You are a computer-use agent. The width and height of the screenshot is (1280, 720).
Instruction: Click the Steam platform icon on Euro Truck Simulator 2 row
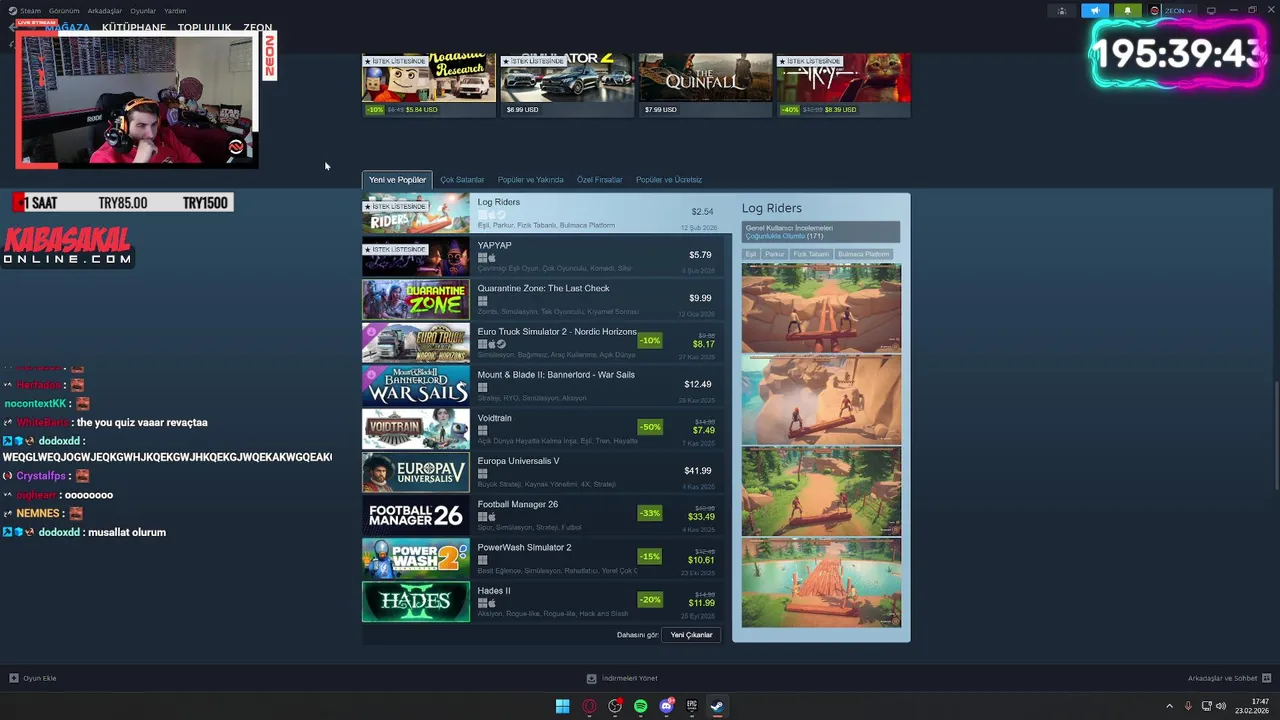pos(502,344)
